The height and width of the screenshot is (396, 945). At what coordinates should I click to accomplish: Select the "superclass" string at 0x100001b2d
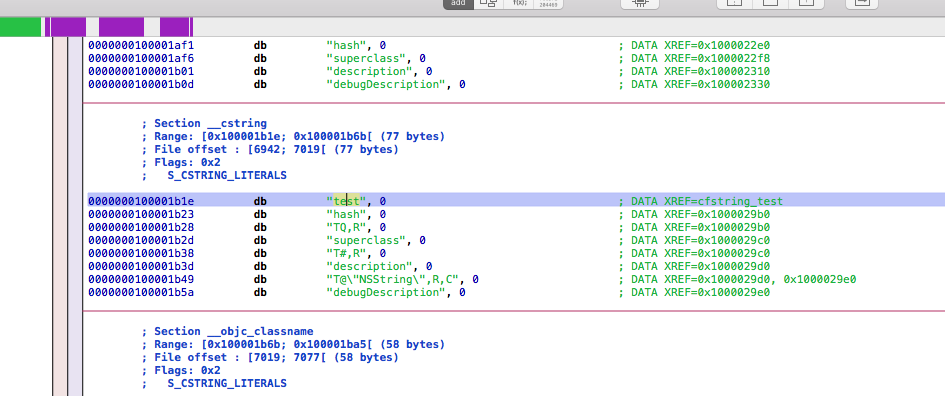pos(366,240)
